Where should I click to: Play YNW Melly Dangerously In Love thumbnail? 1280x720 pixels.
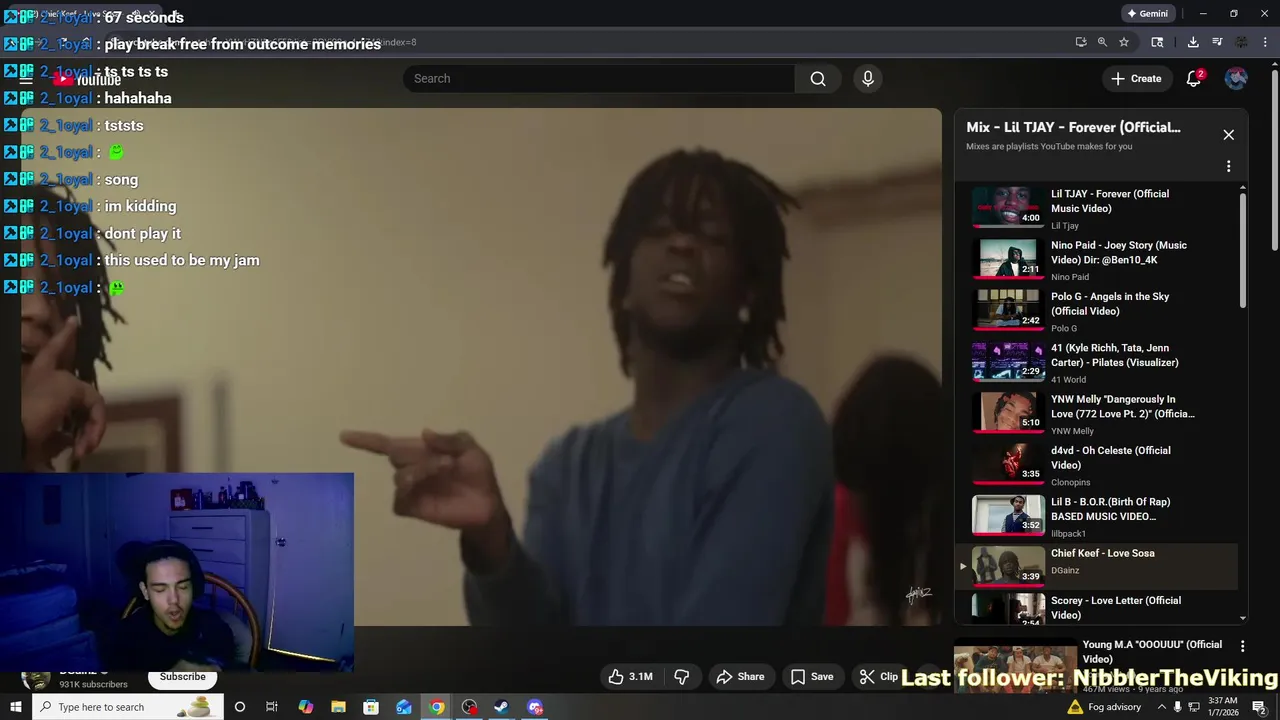click(1008, 412)
